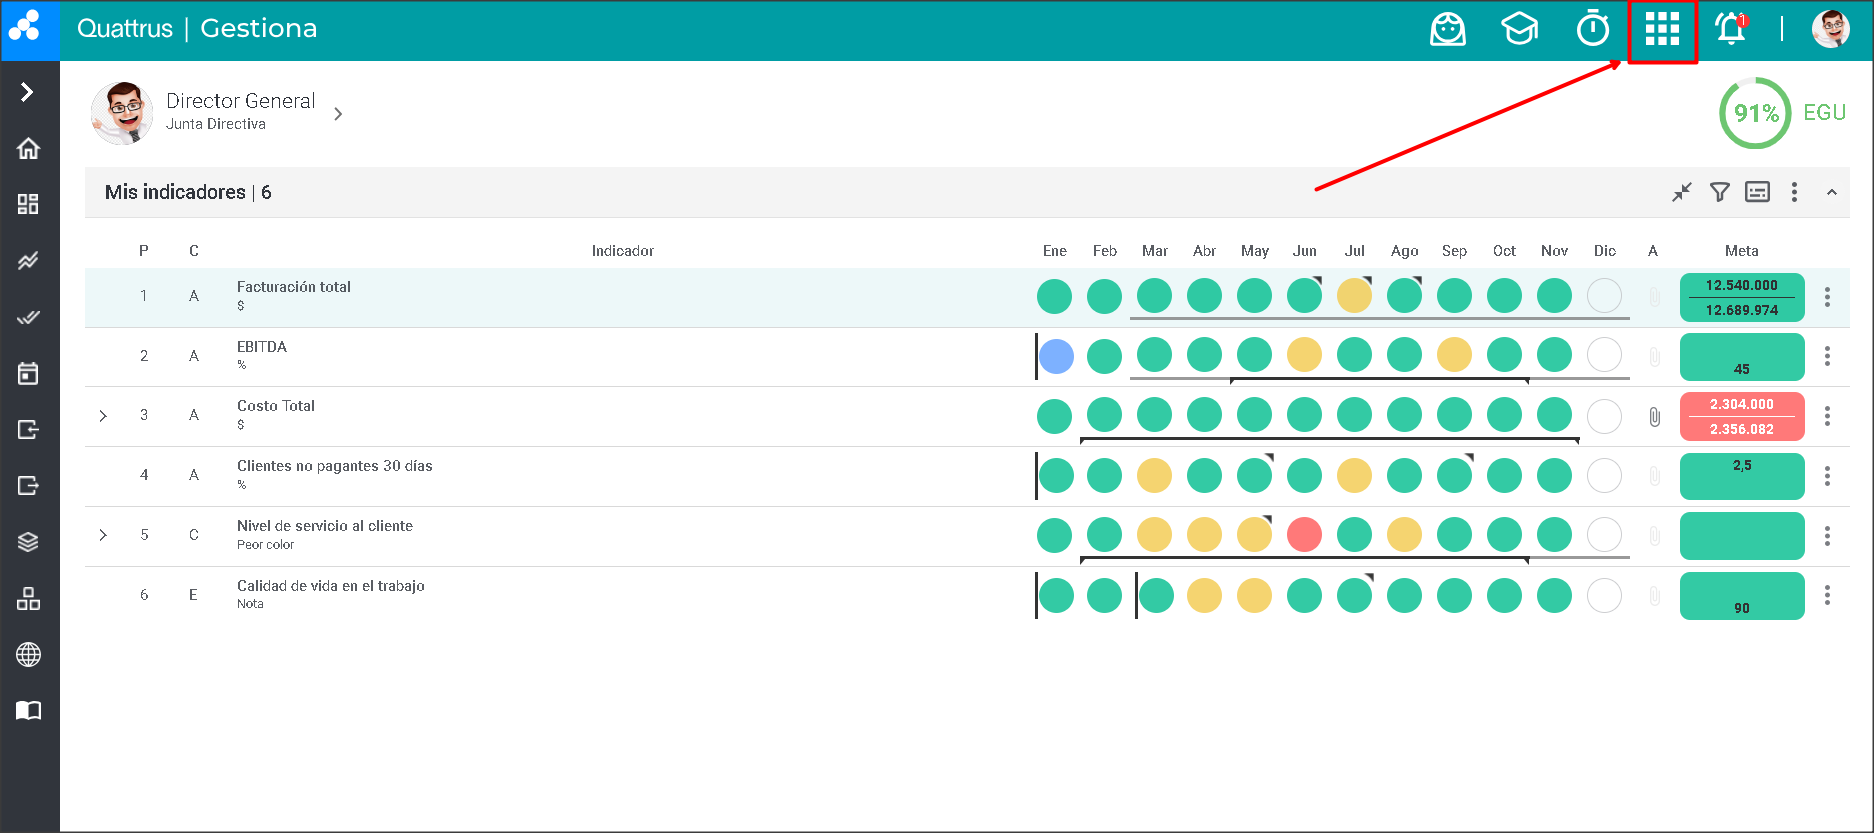This screenshot has width=1874, height=833.
Task: Go to Home in the sidebar
Action: tap(28, 149)
